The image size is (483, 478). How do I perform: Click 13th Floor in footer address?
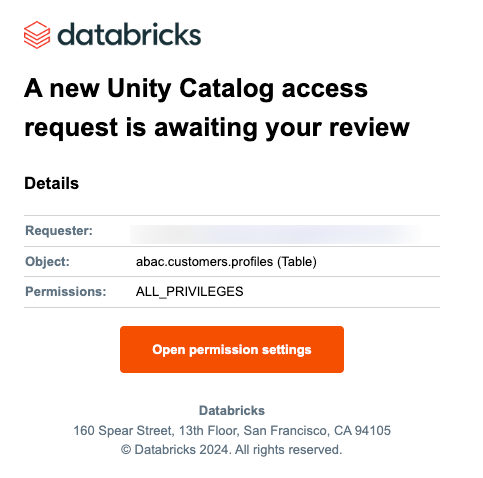[x=209, y=431]
